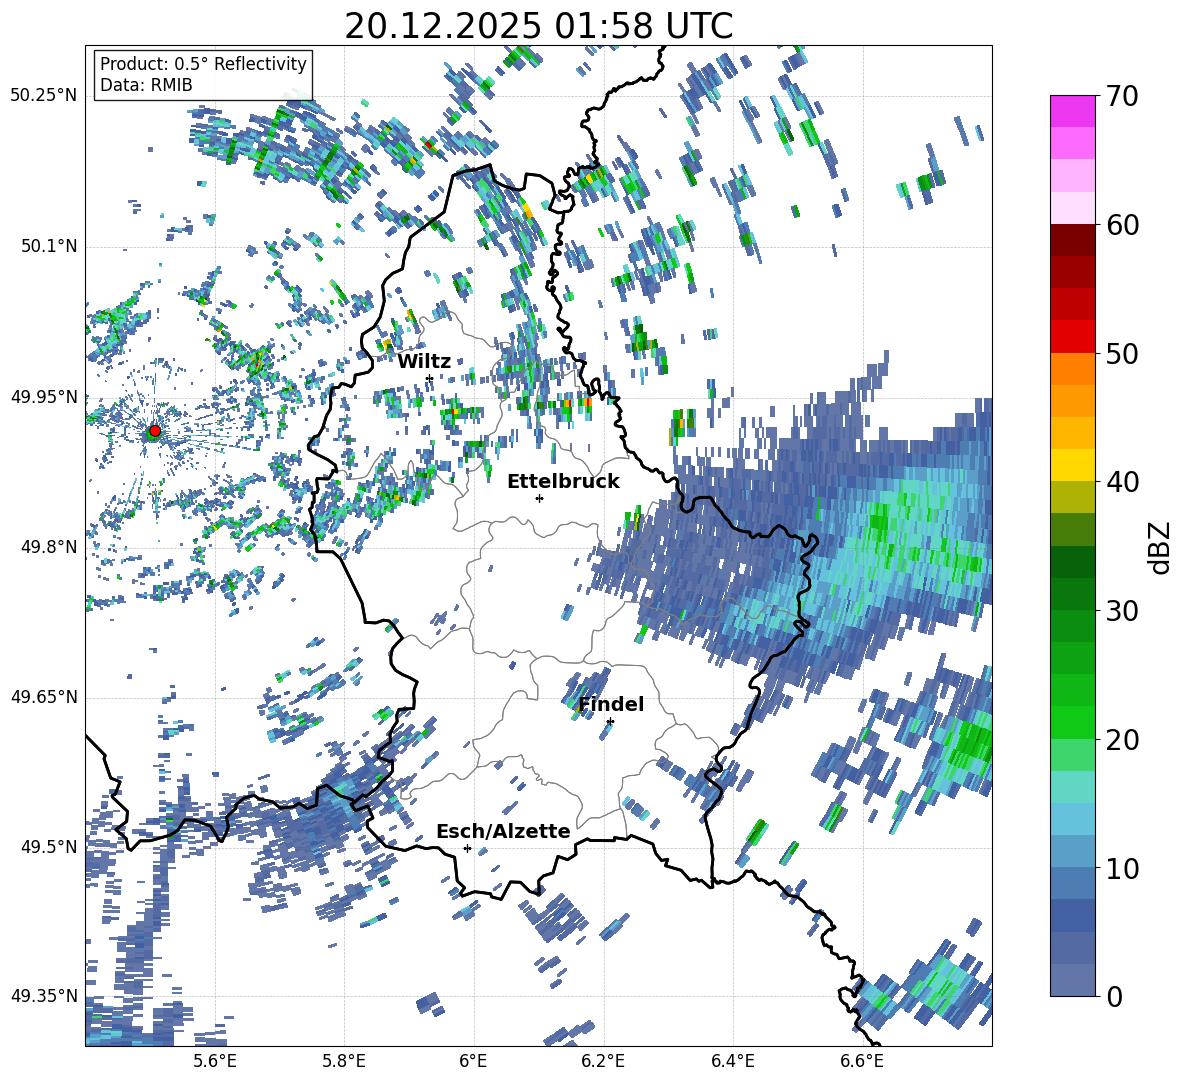Click the 0 label on colorbar
This screenshot has height=1081, width=1184.
(1114, 996)
